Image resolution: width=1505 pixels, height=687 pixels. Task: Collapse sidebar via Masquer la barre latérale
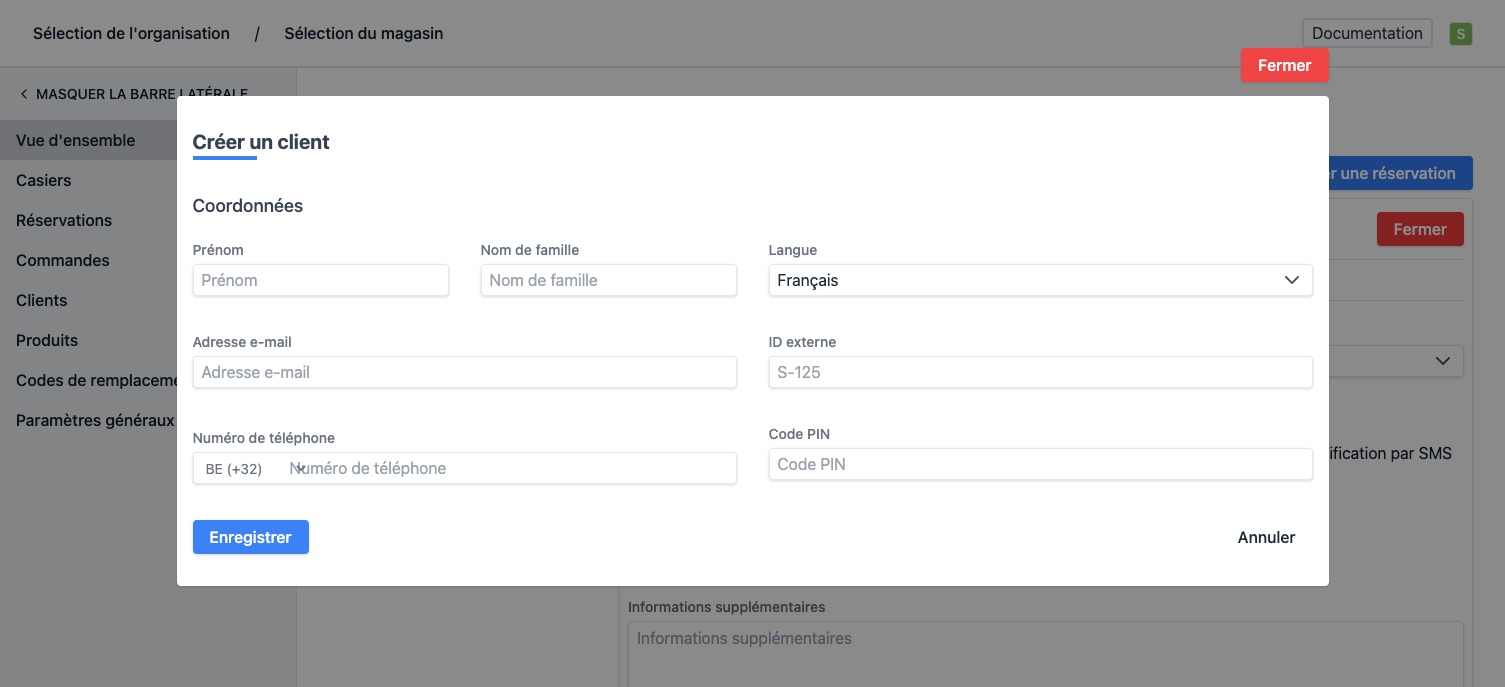tap(133, 94)
